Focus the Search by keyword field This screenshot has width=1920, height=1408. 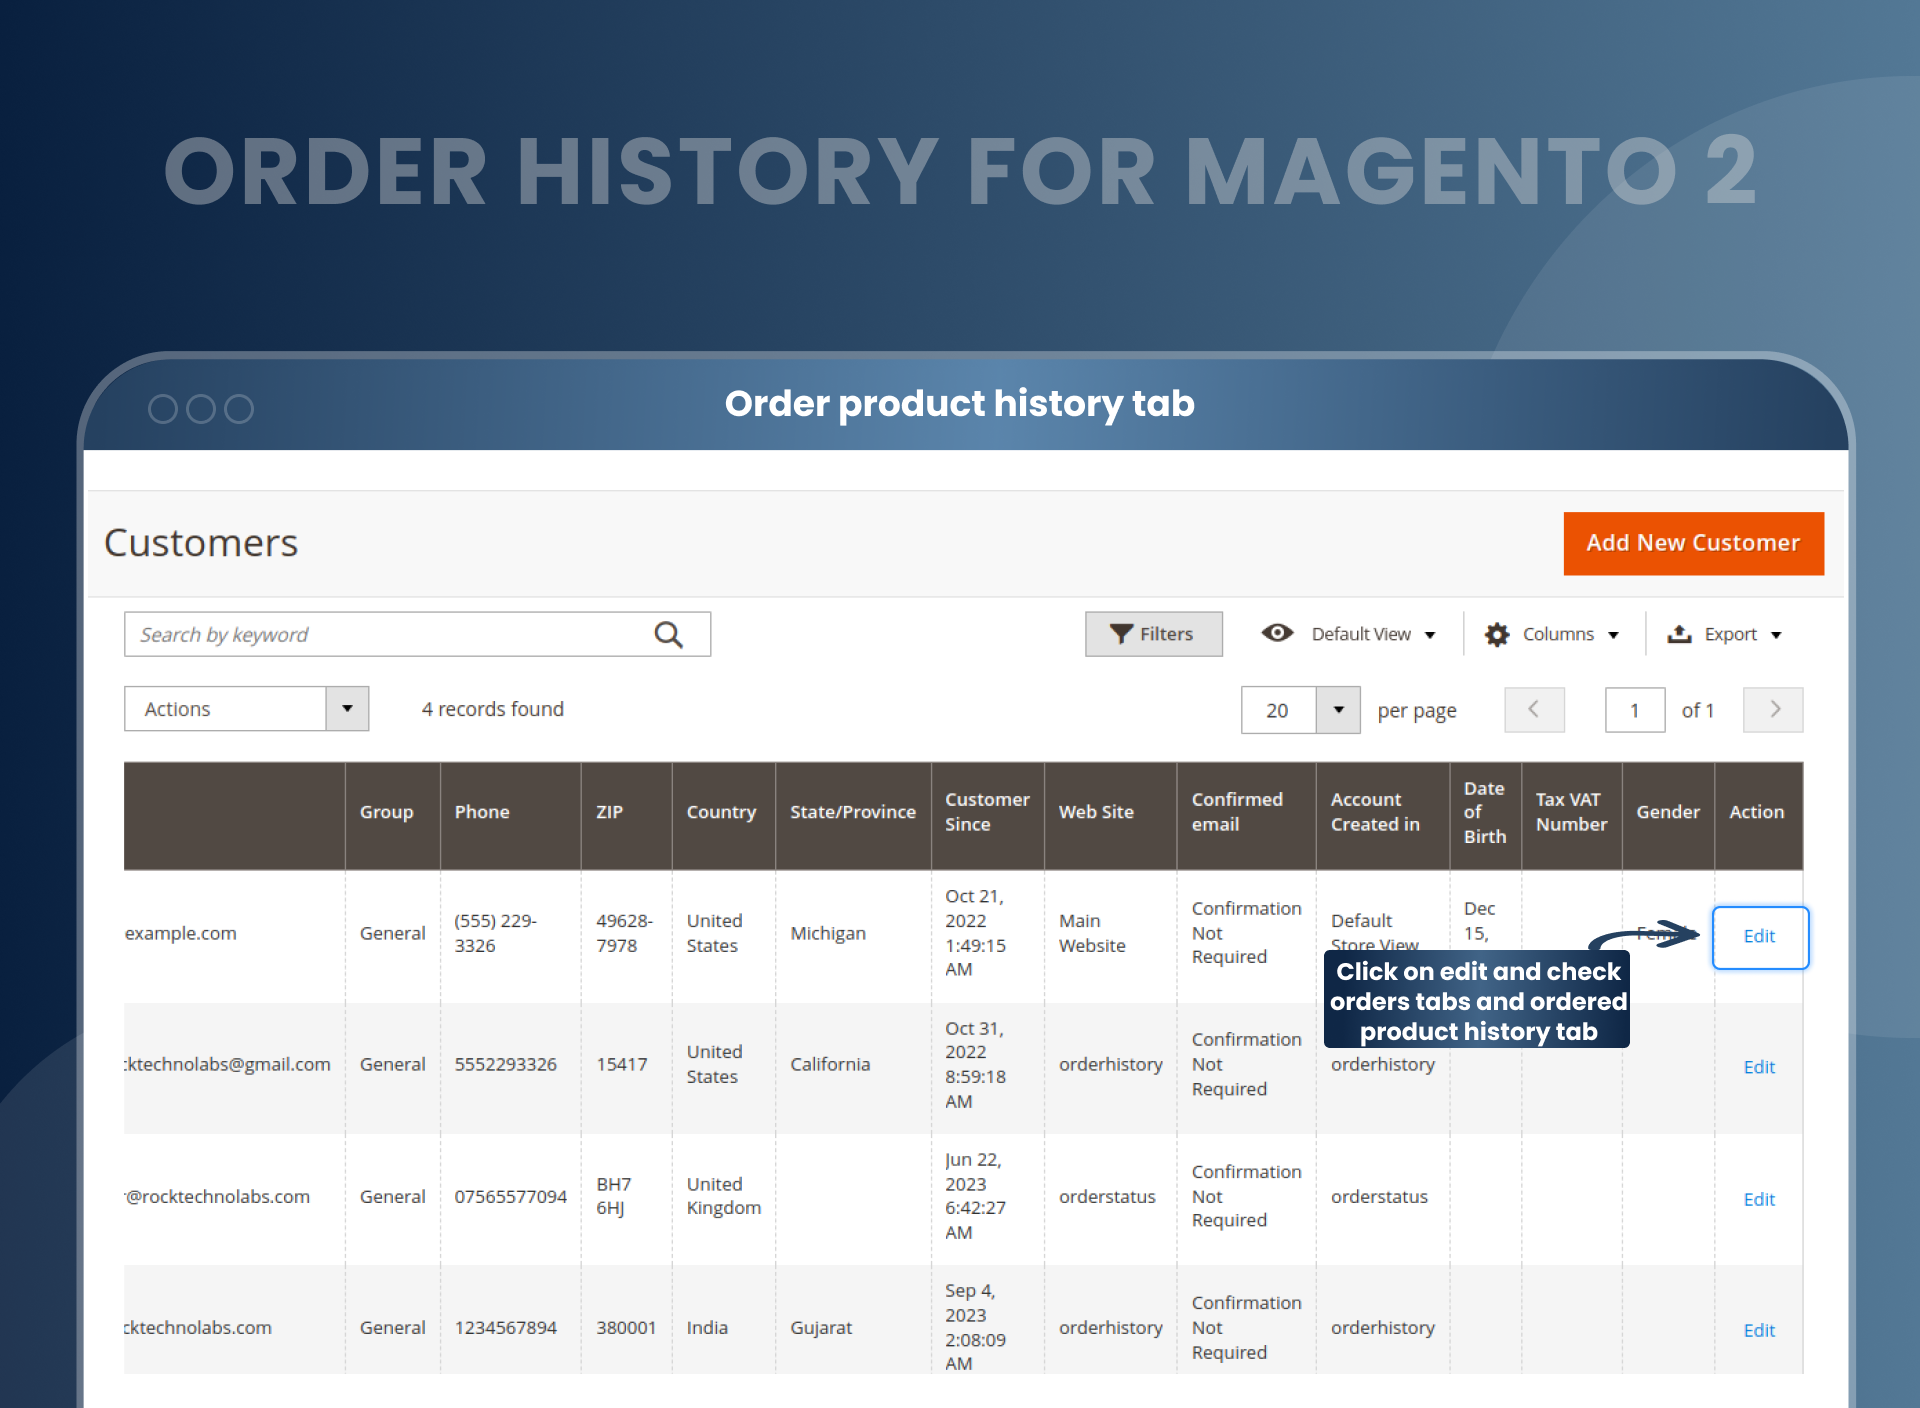[x=417, y=634]
